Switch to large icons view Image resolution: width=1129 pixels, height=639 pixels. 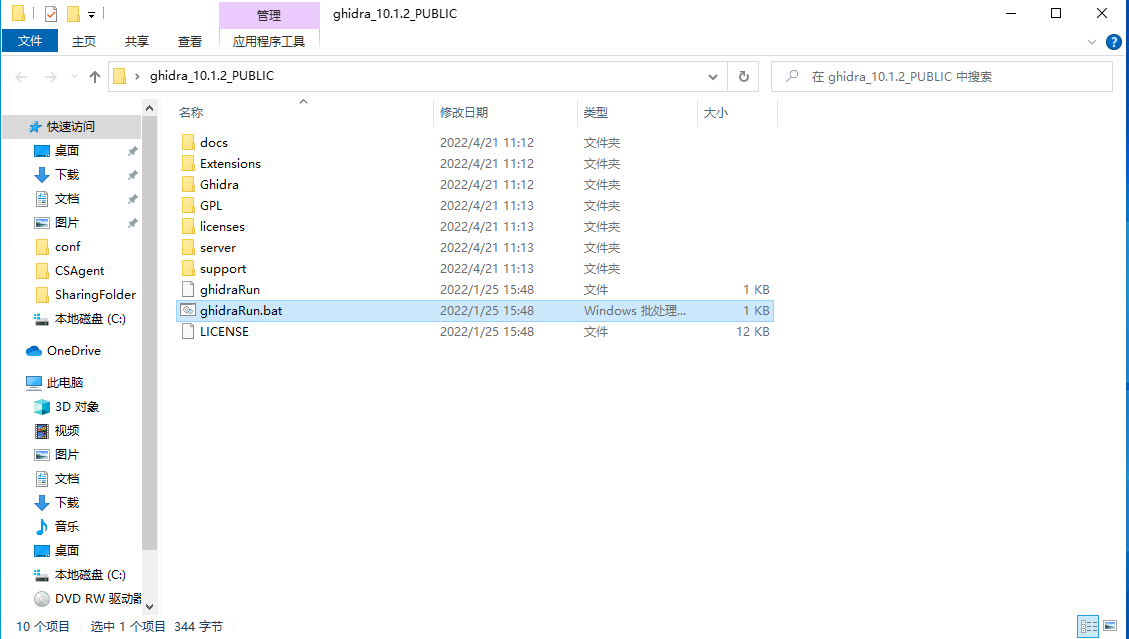coord(1110,626)
